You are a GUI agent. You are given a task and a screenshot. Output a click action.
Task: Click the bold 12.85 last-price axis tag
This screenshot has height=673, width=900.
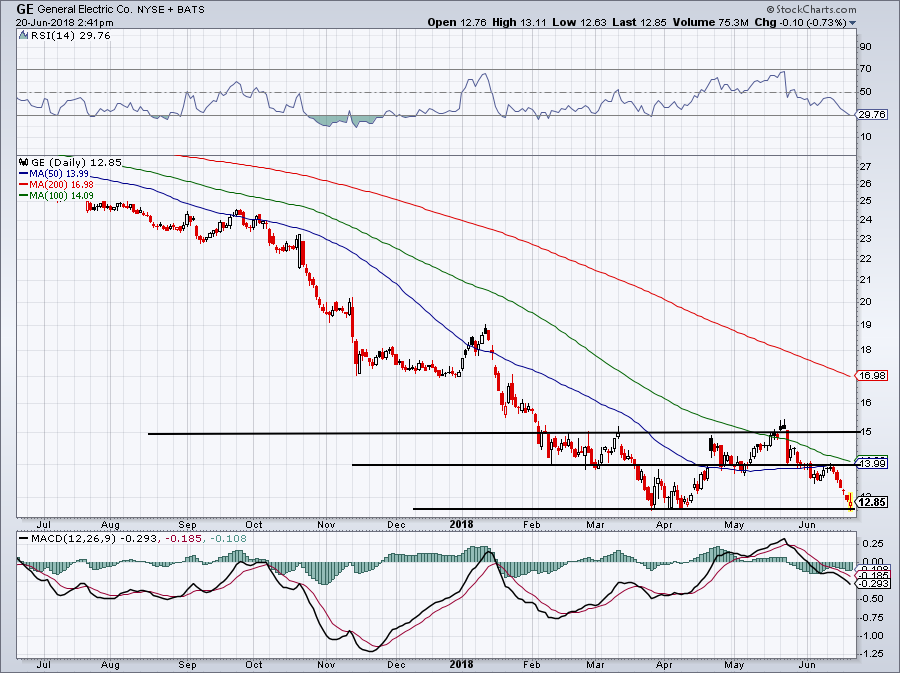coord(872,502)
